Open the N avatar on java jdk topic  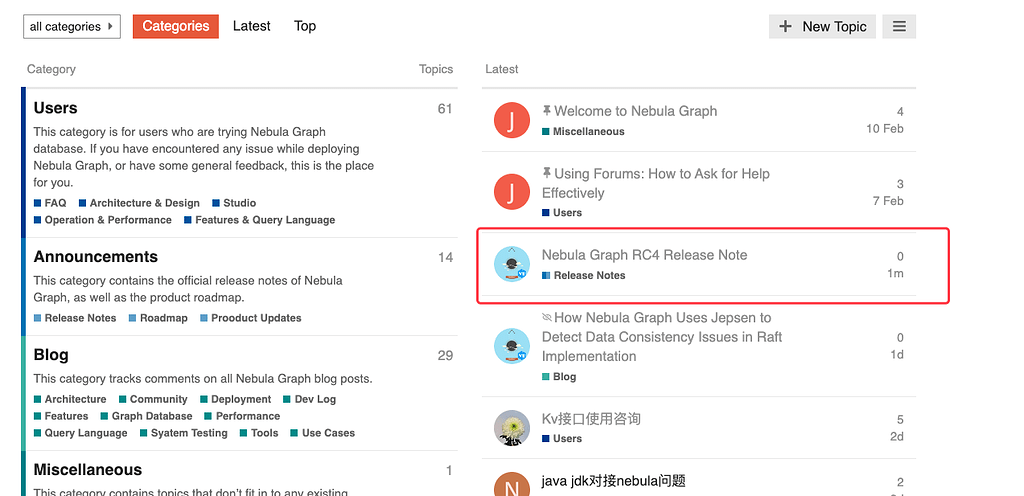[511, 484]
